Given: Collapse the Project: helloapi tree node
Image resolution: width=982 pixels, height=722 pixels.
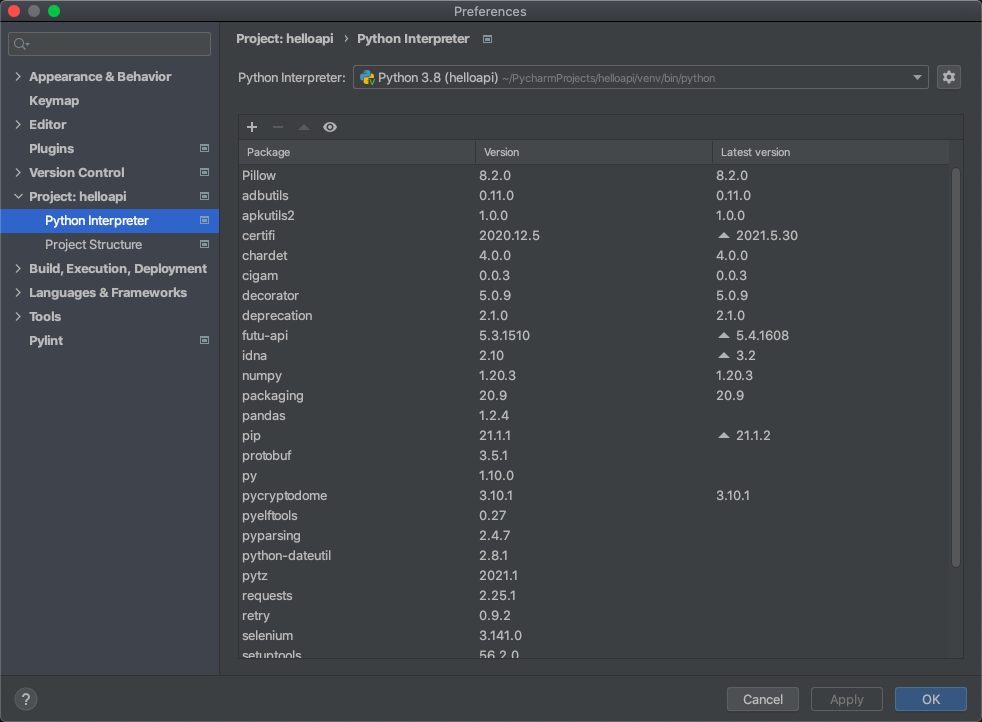Looking at the screenshot, I should (x=18, y=197).
